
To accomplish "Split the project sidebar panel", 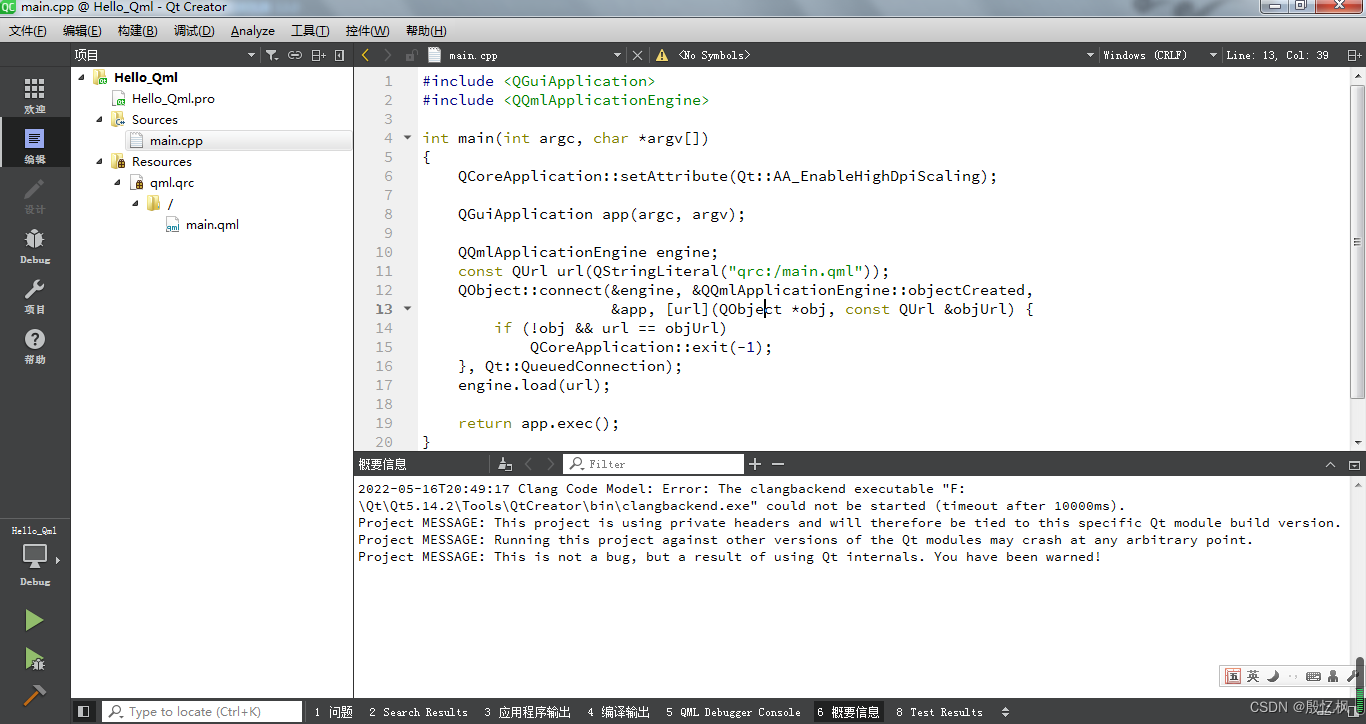I will coord(319,55).
